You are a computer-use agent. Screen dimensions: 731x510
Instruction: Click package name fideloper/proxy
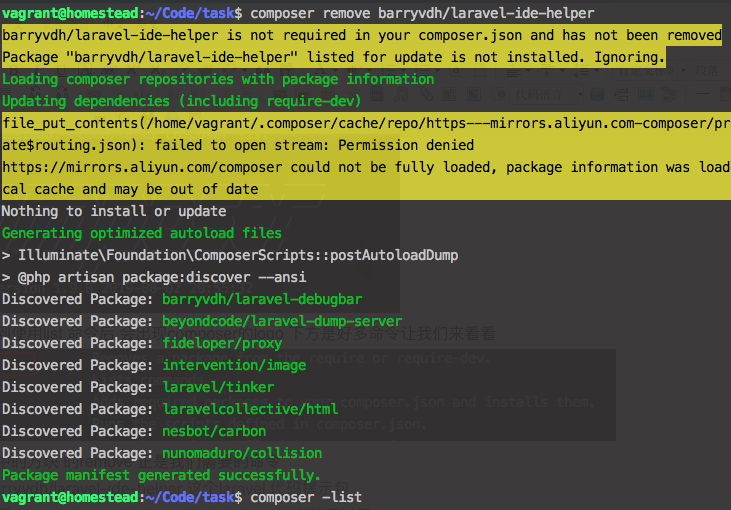222,343
